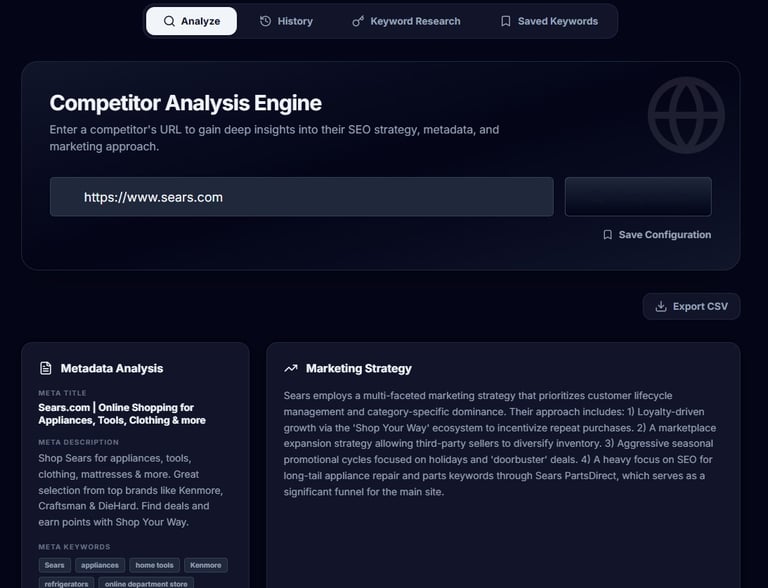Click the 'Marketing Strategy' heading
Screen dimensions: 768x588
point(359,368)
